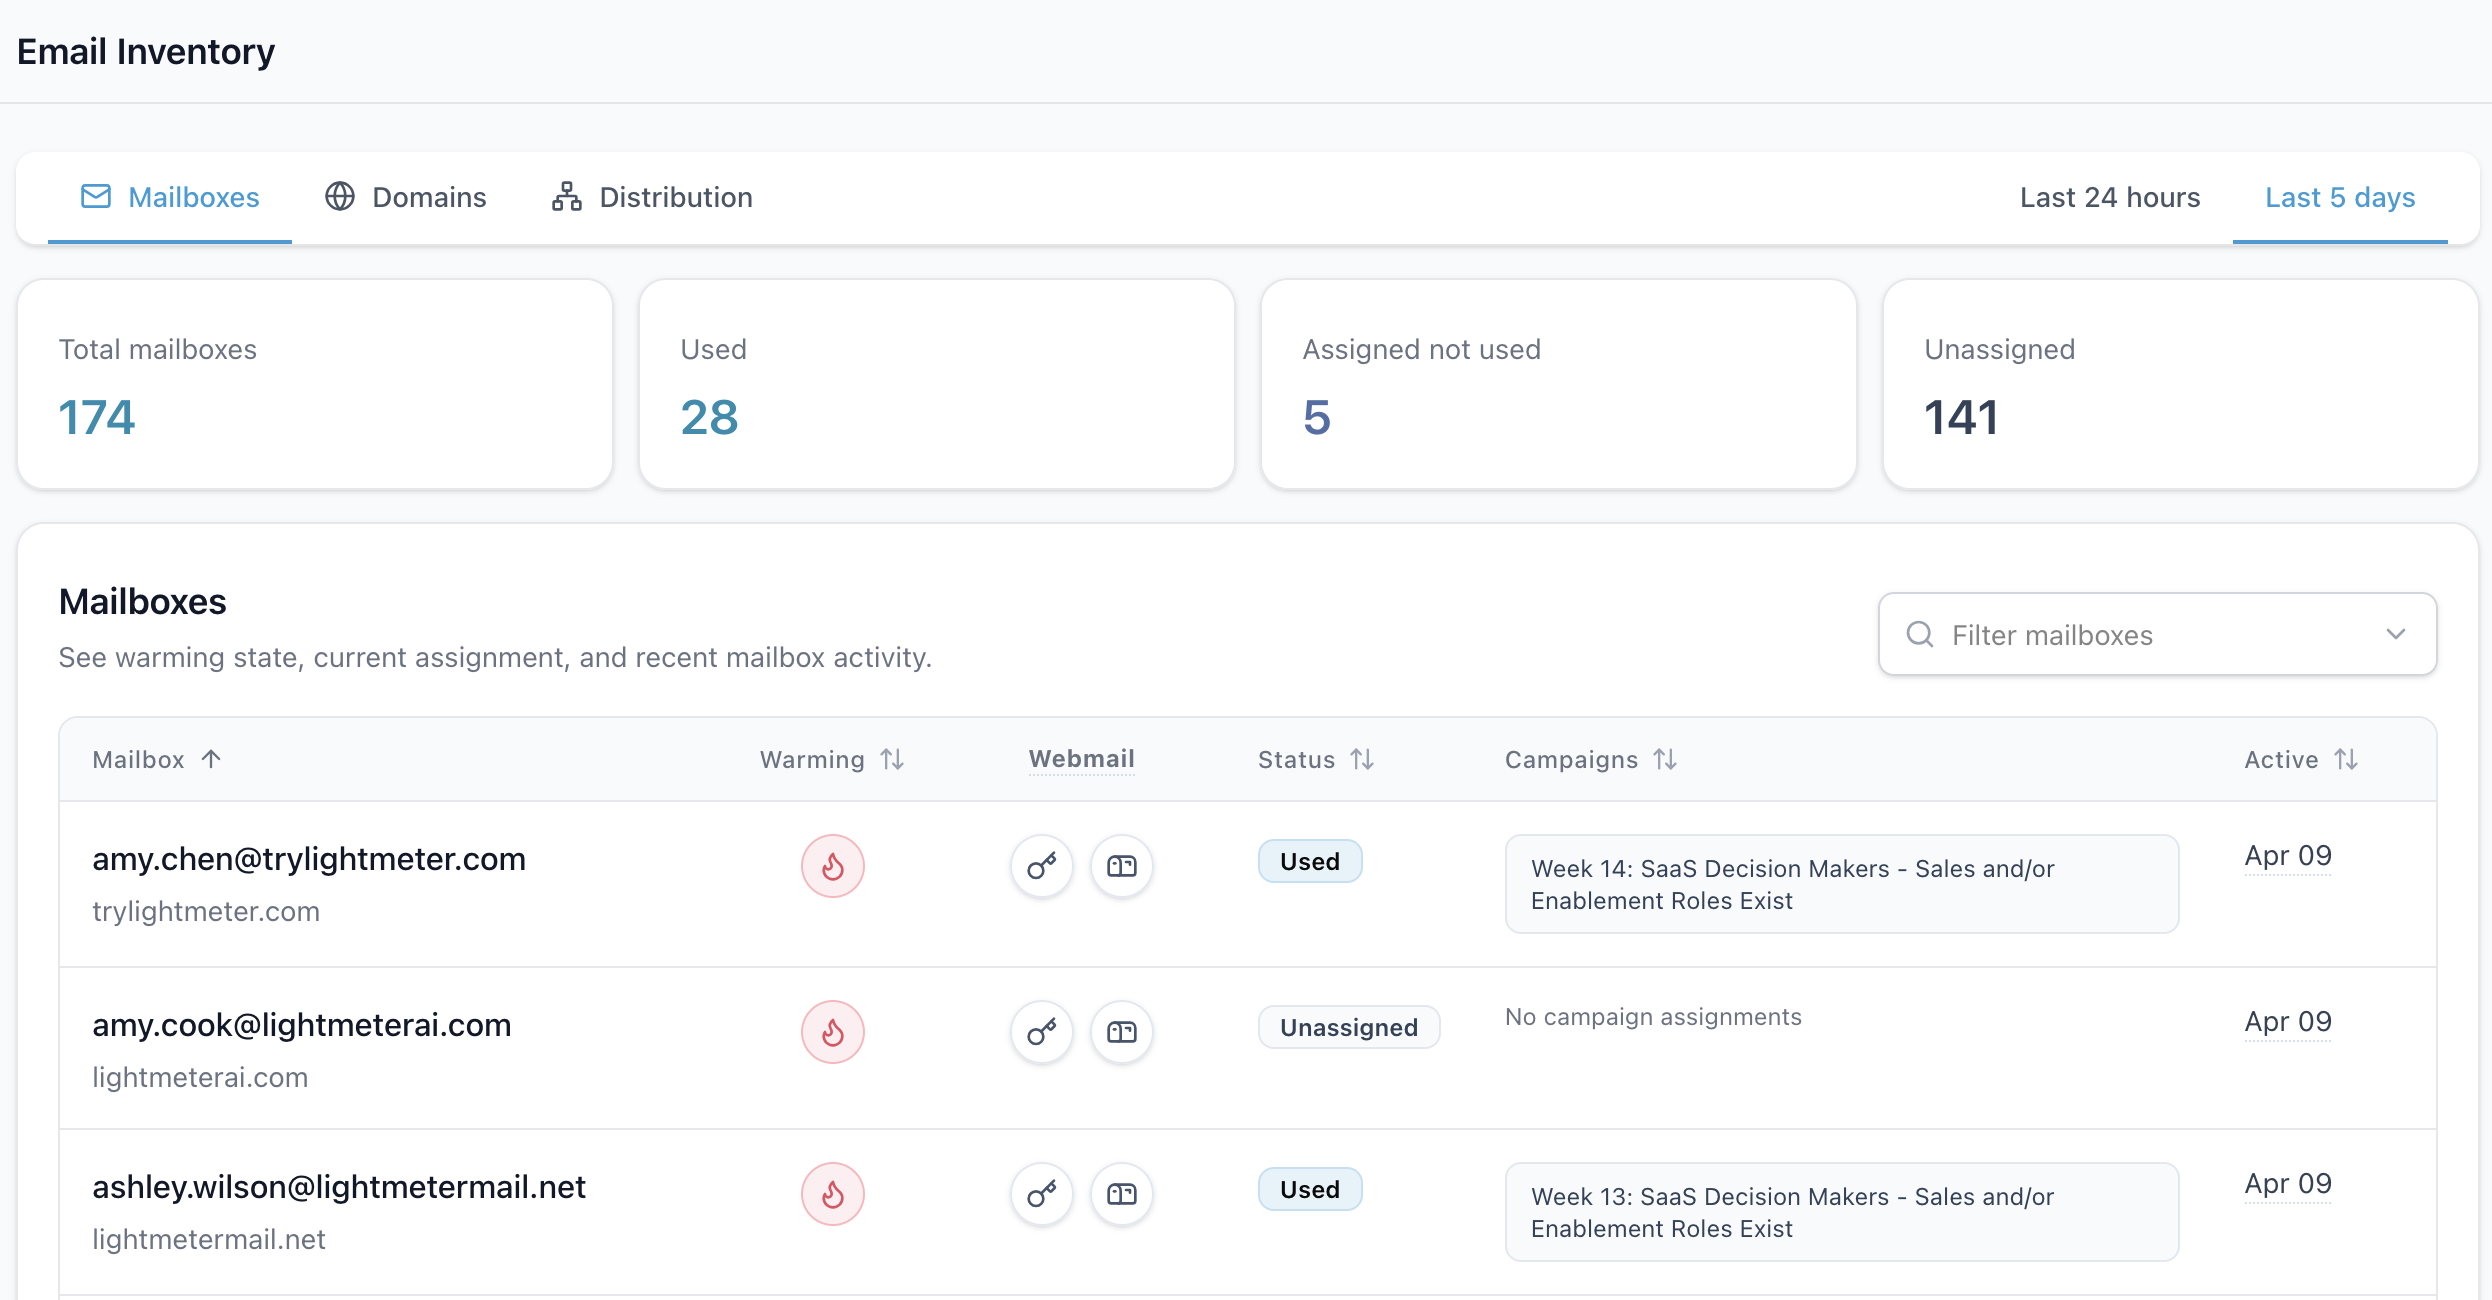Viewport: 2492px width, 1300px height.
Task: Switch to the Domains tab
Action: pyautogui.click(x=406, y=197)
